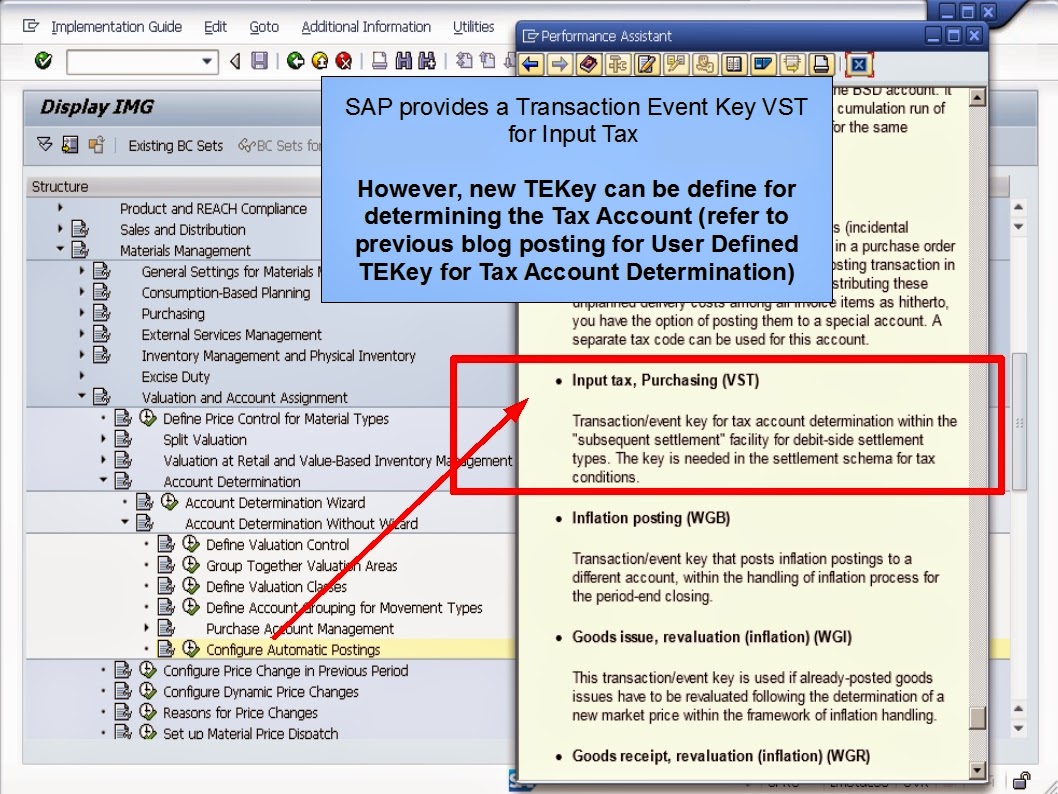The image size is (1058, 794).
Task: Click IMG structure scroll-up arrow at top right
Action: (1019, 207)
